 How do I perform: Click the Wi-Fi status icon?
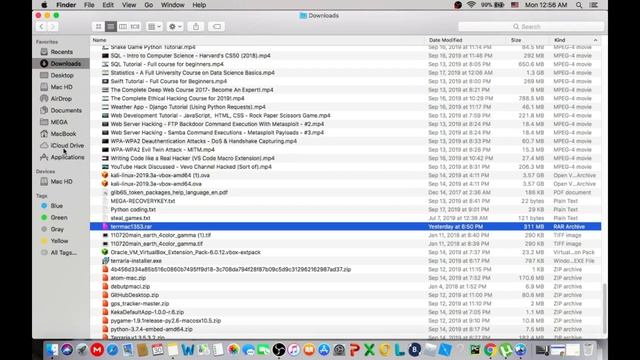pyautogui.click(x=471, y=5)
